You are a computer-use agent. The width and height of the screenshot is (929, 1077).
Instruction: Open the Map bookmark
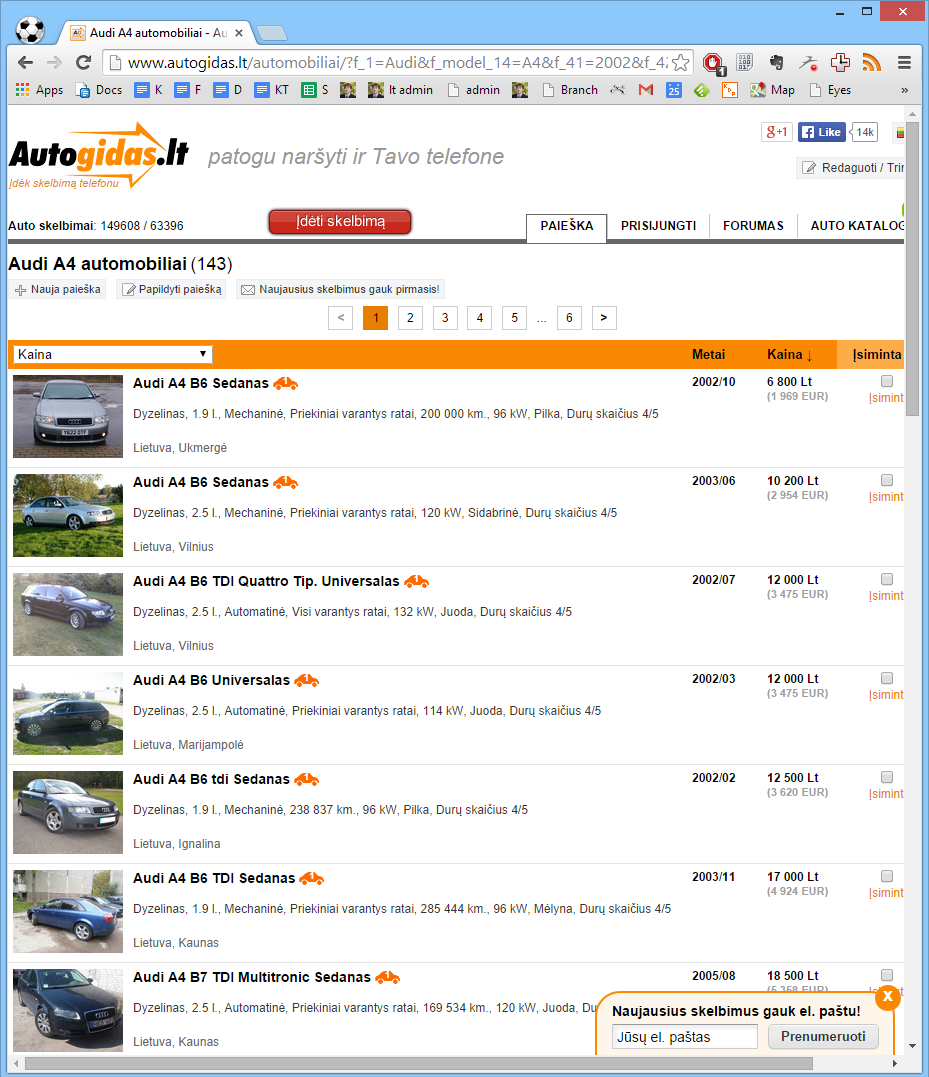click(x=772, y=90)
